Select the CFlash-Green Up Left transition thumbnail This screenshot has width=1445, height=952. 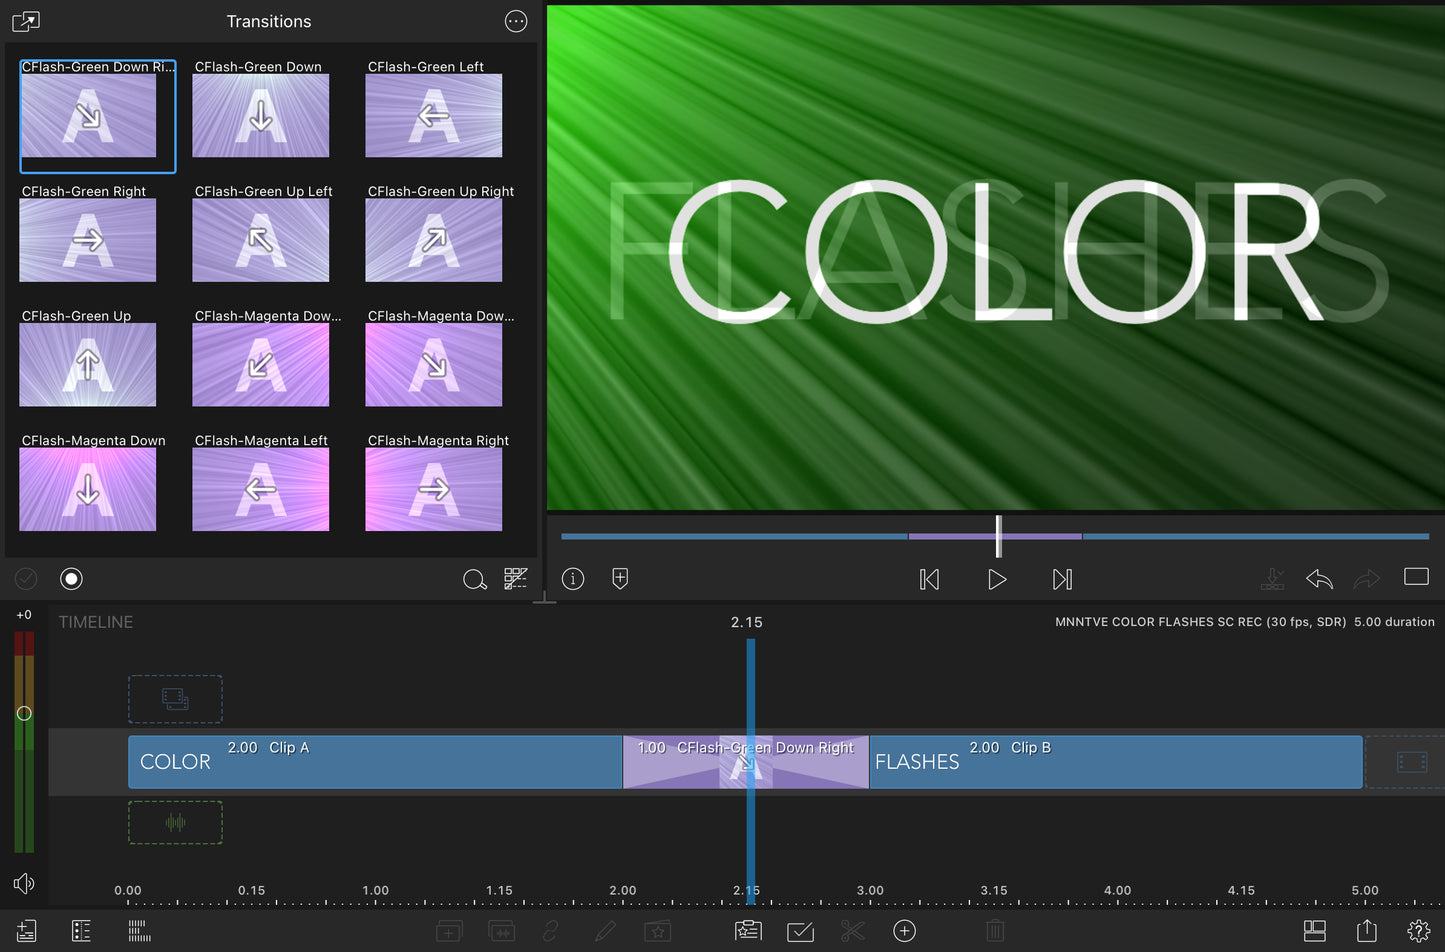coord(260,240)
